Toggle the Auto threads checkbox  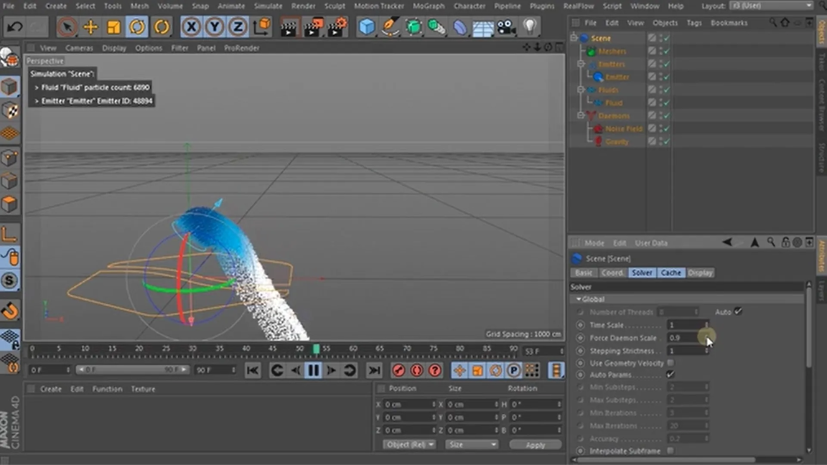[x=738, y=312]
